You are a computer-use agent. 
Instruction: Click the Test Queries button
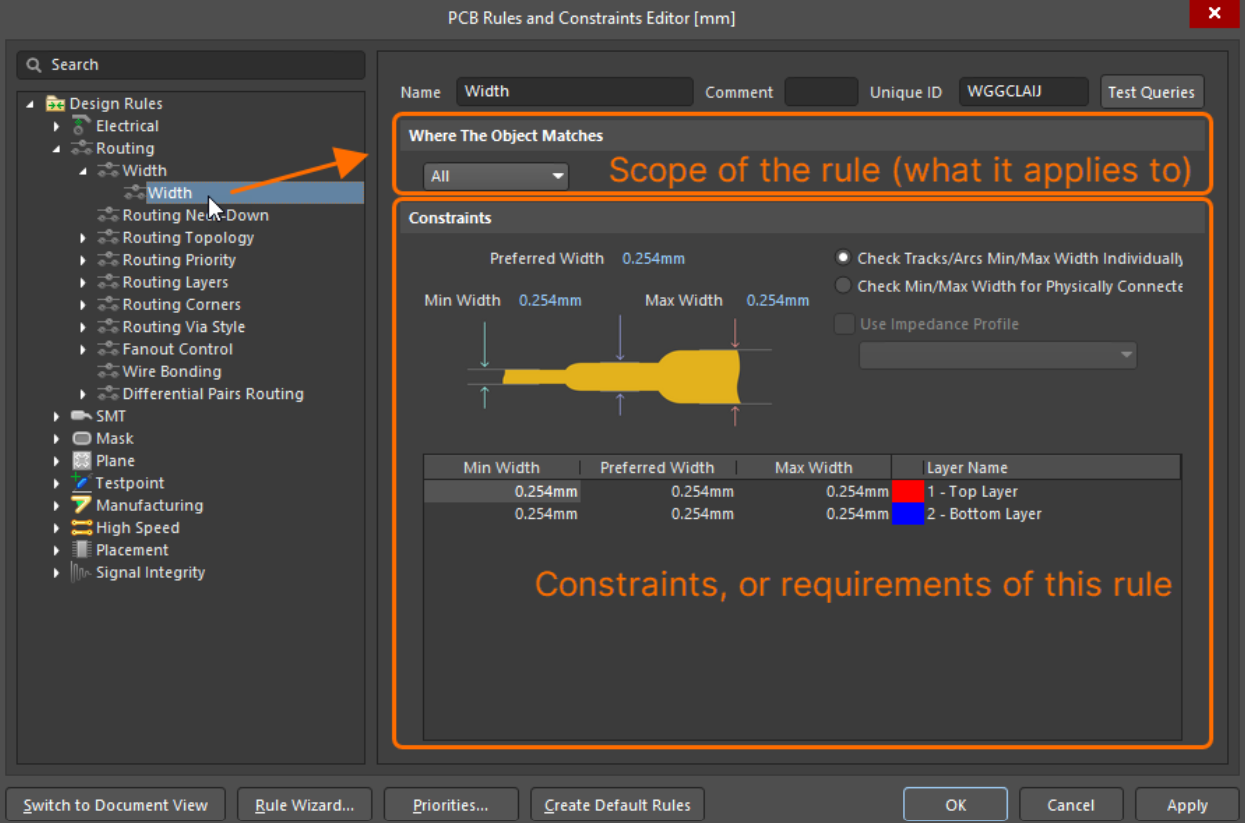1151,92
